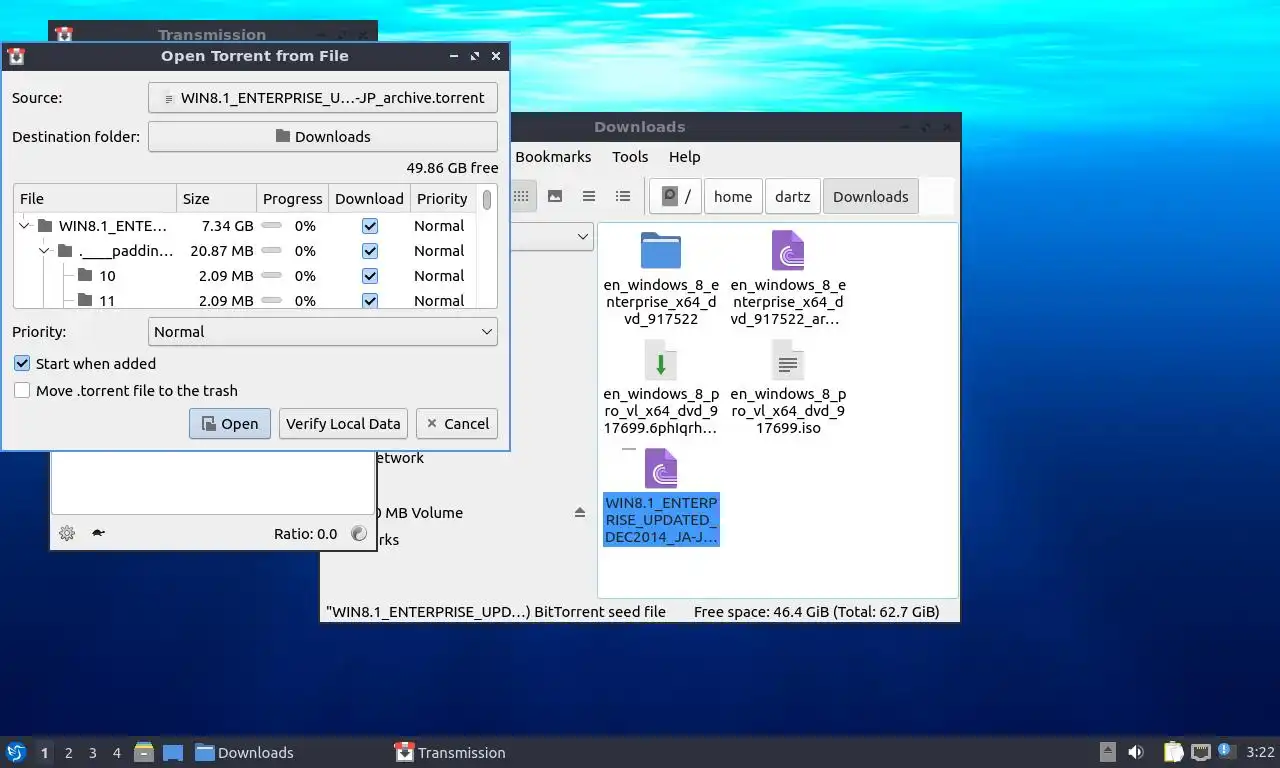Enable Move .torrent file to the trash
This screenshot has width=1280, height=768.
pyautogui.click(x=22, y=390)
